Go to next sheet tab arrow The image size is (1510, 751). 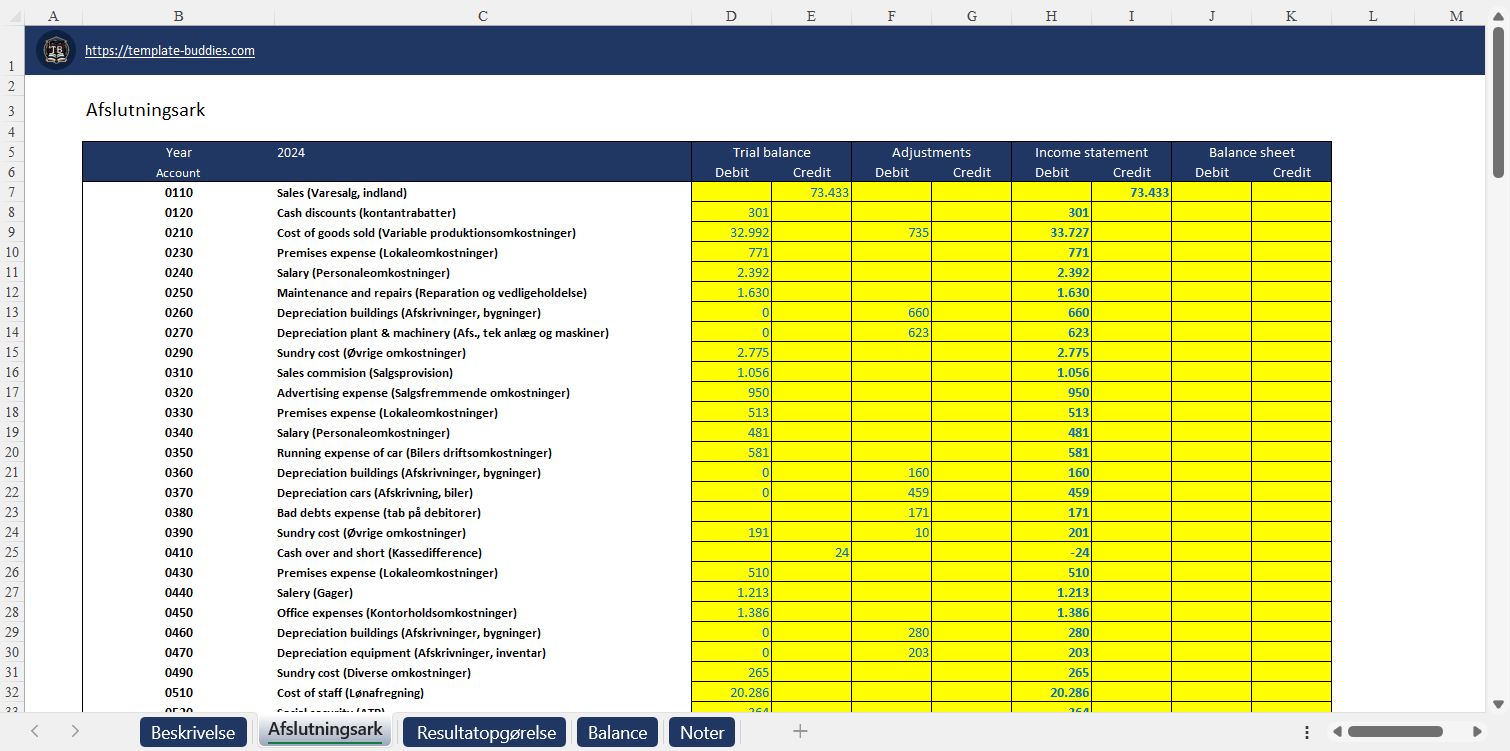point(75,732)
